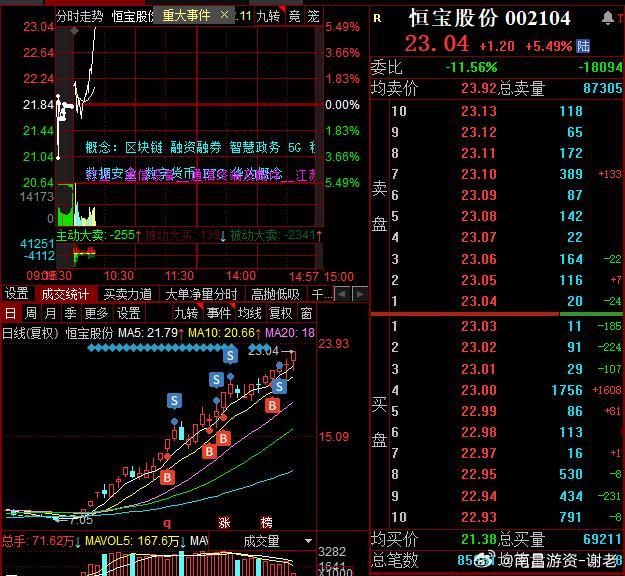
Task: Select the 分时走势 tab
Action: point(80,16)
